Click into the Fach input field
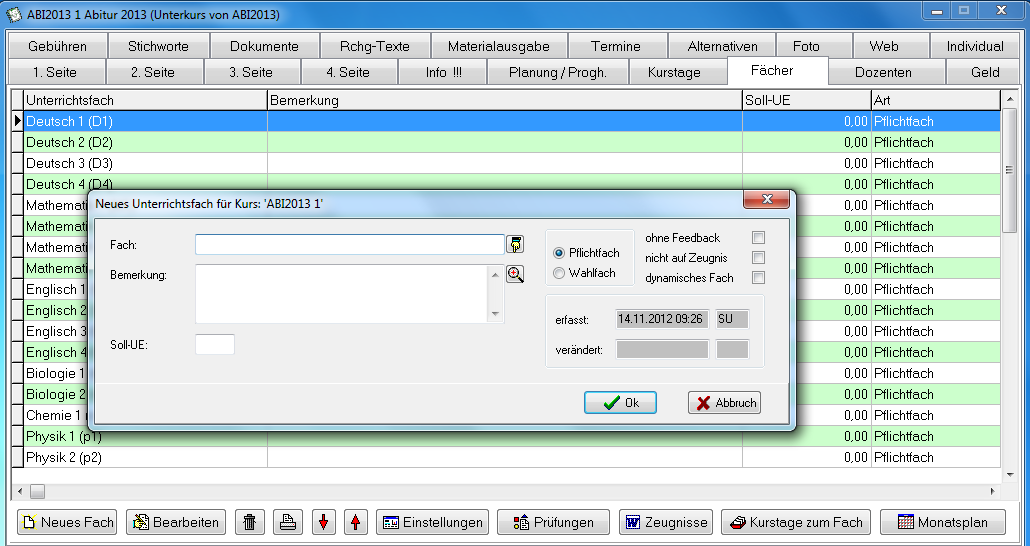The height and width of the screenshot is (546, 1030). coord(349,244)
